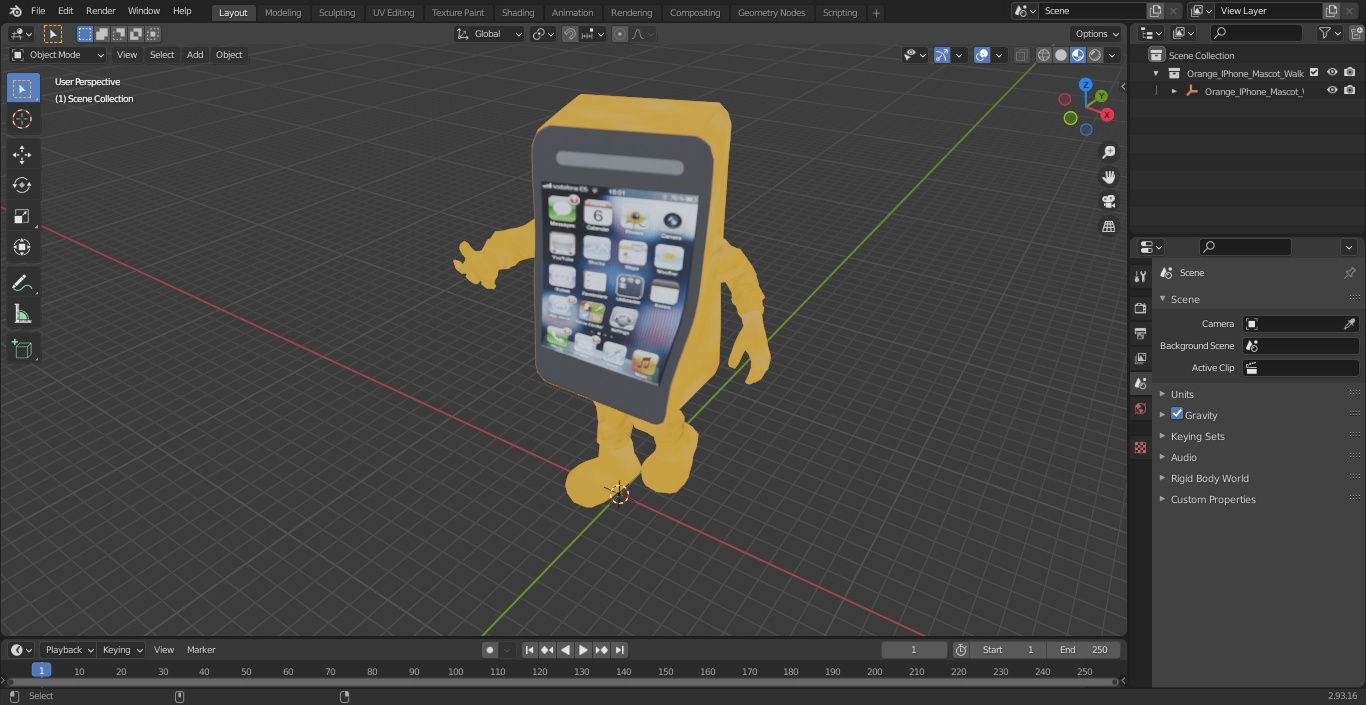
Task: Open the View Layer properties tab
Action: click(x=1140, y=358)
